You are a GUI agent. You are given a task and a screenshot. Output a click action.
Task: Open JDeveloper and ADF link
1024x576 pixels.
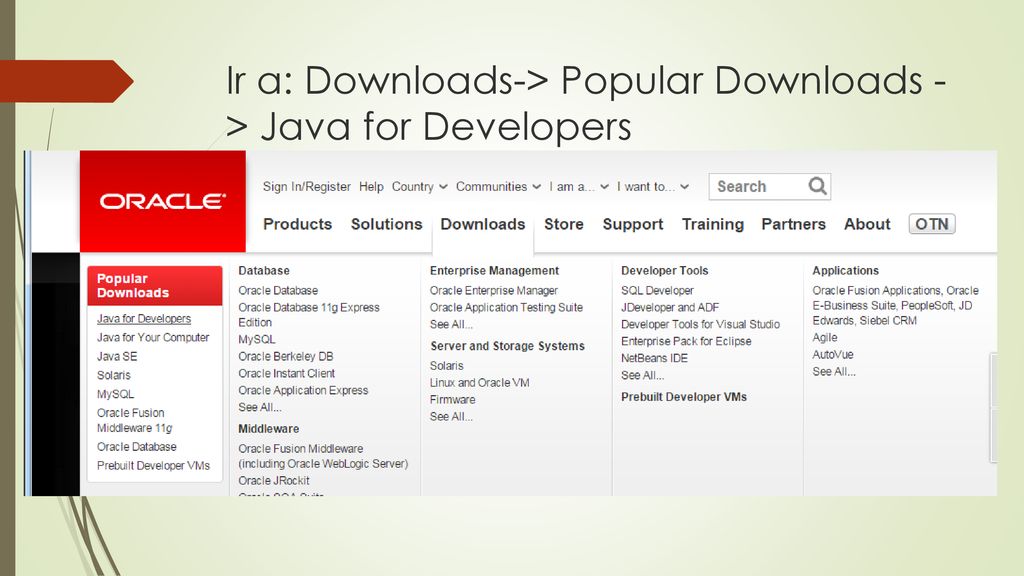[670, 308]
